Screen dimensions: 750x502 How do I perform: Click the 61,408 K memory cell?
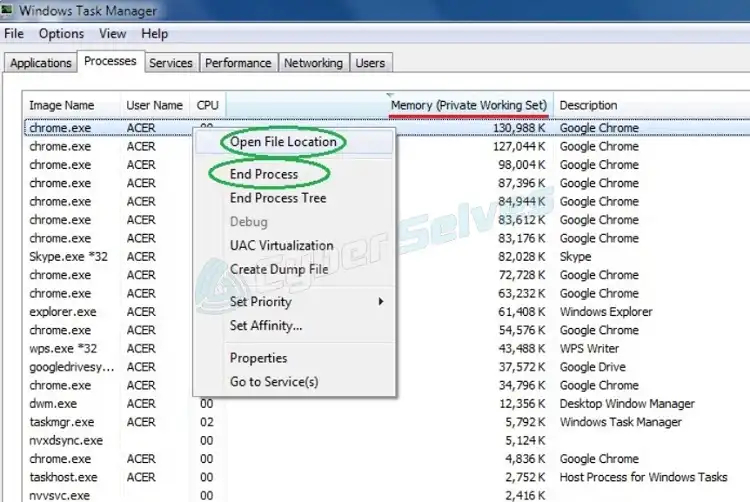[522, 312]
